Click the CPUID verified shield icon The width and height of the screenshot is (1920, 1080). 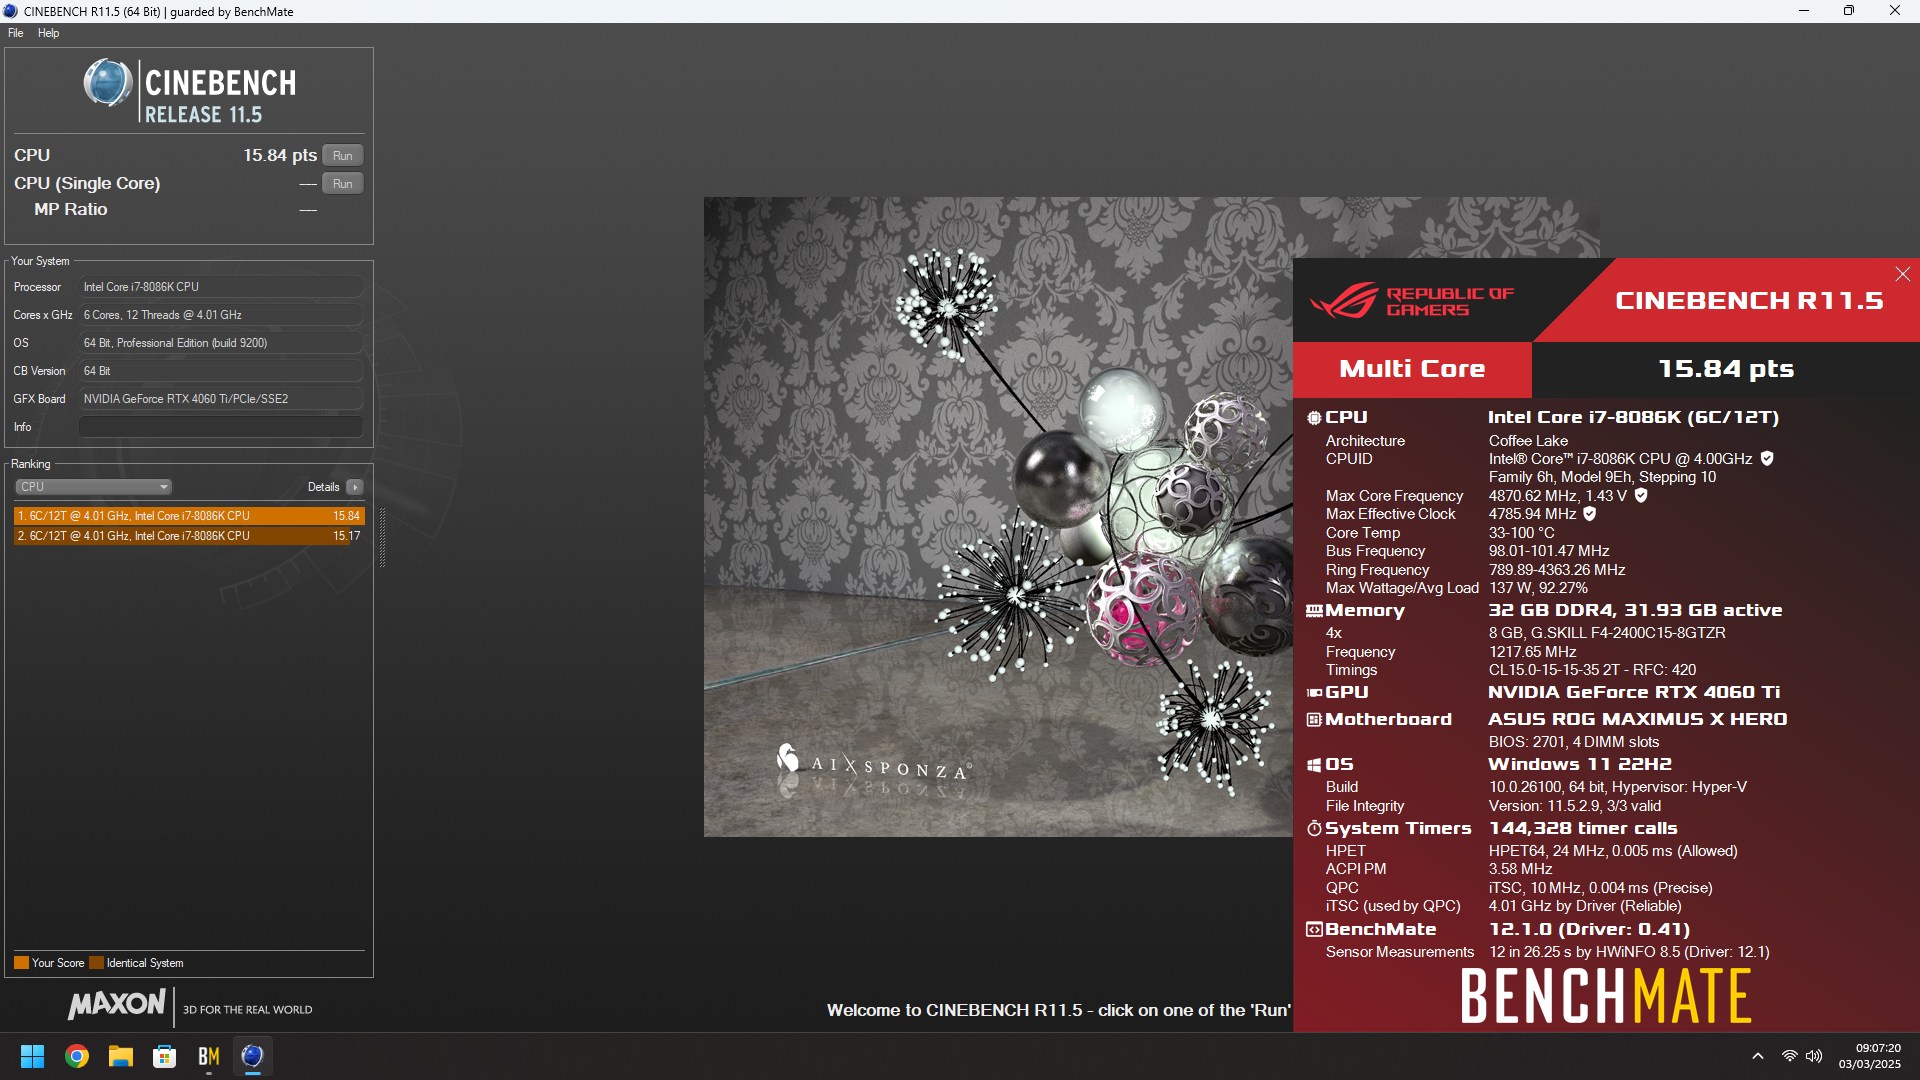coord(1767,459)
